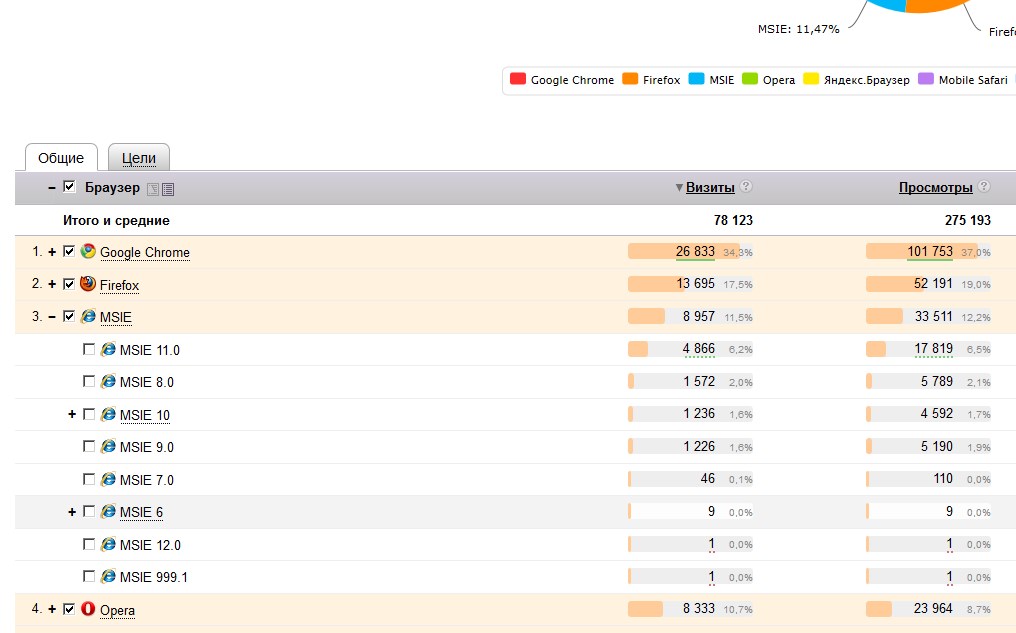Collapse all rows with Браузер minus
1016x633 pixels.
pyautogui.click(x=52, y=188)
